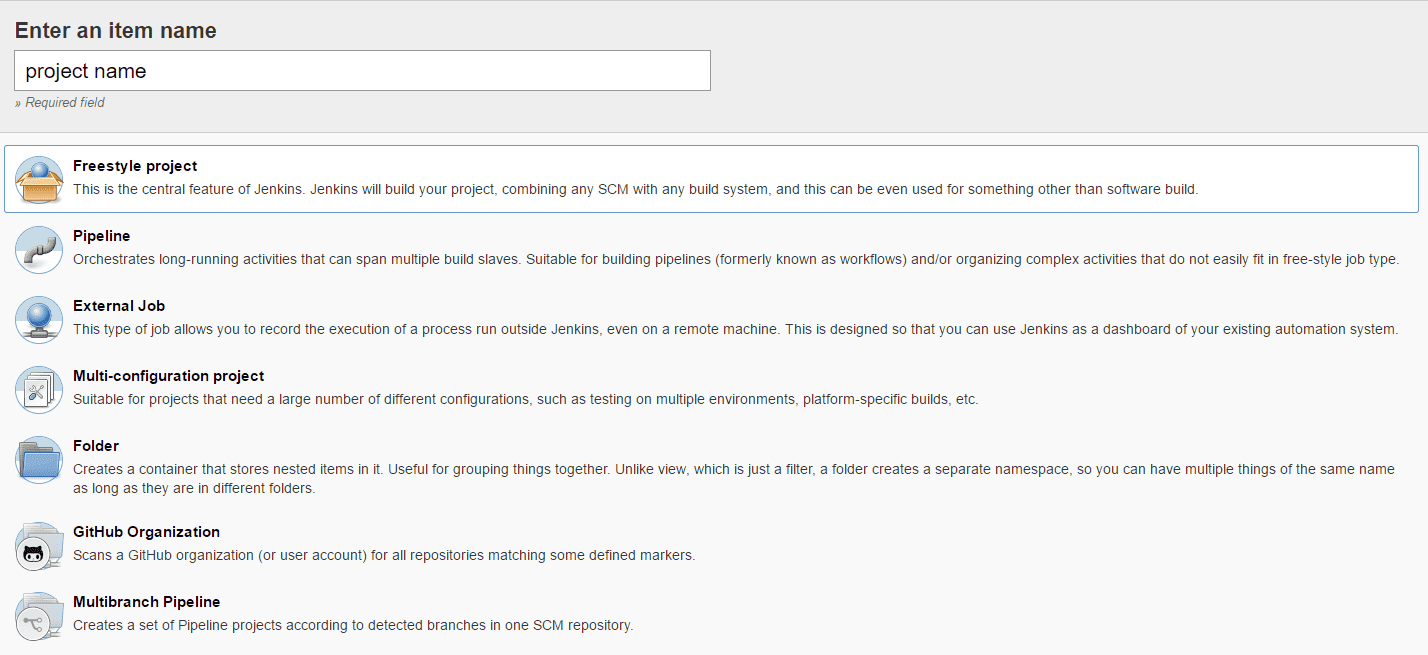Image resolution: width=1428 pixels, height=655 pixels.
Task: Select the GitHub Organization title
Action: (x=146, y=532)
